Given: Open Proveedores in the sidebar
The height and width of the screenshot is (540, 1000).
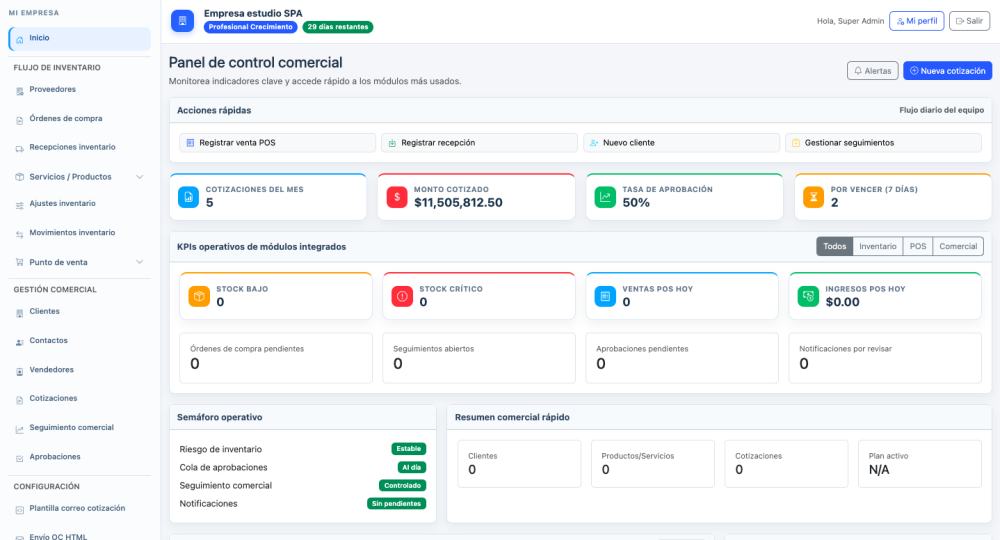Looking at the screenshot, I should [52, 89].
